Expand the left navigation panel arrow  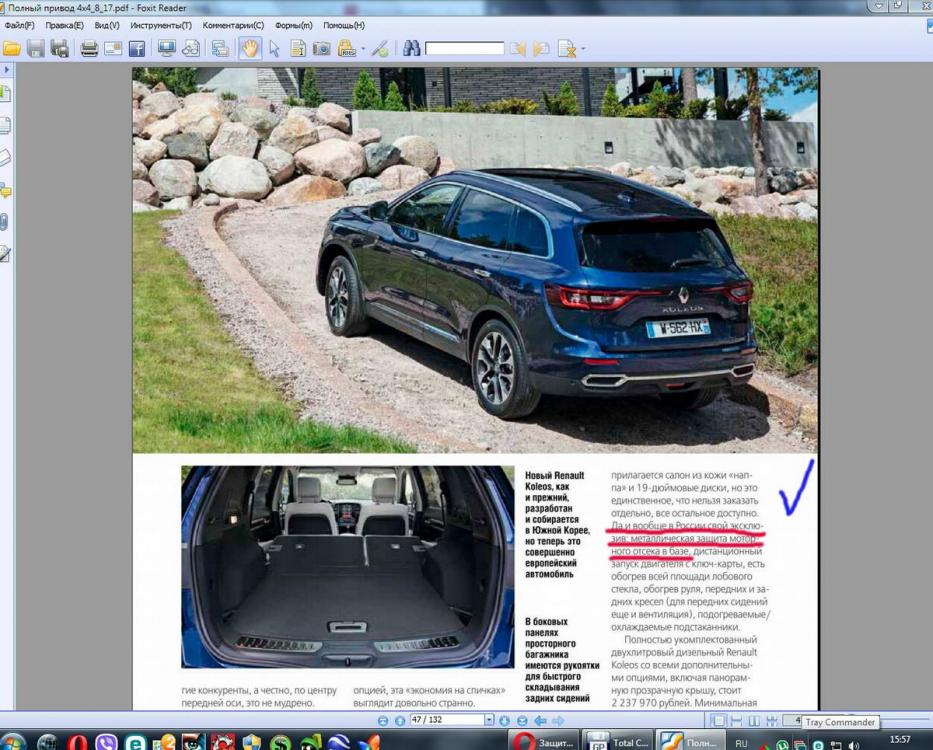click(x=7, y=70)
